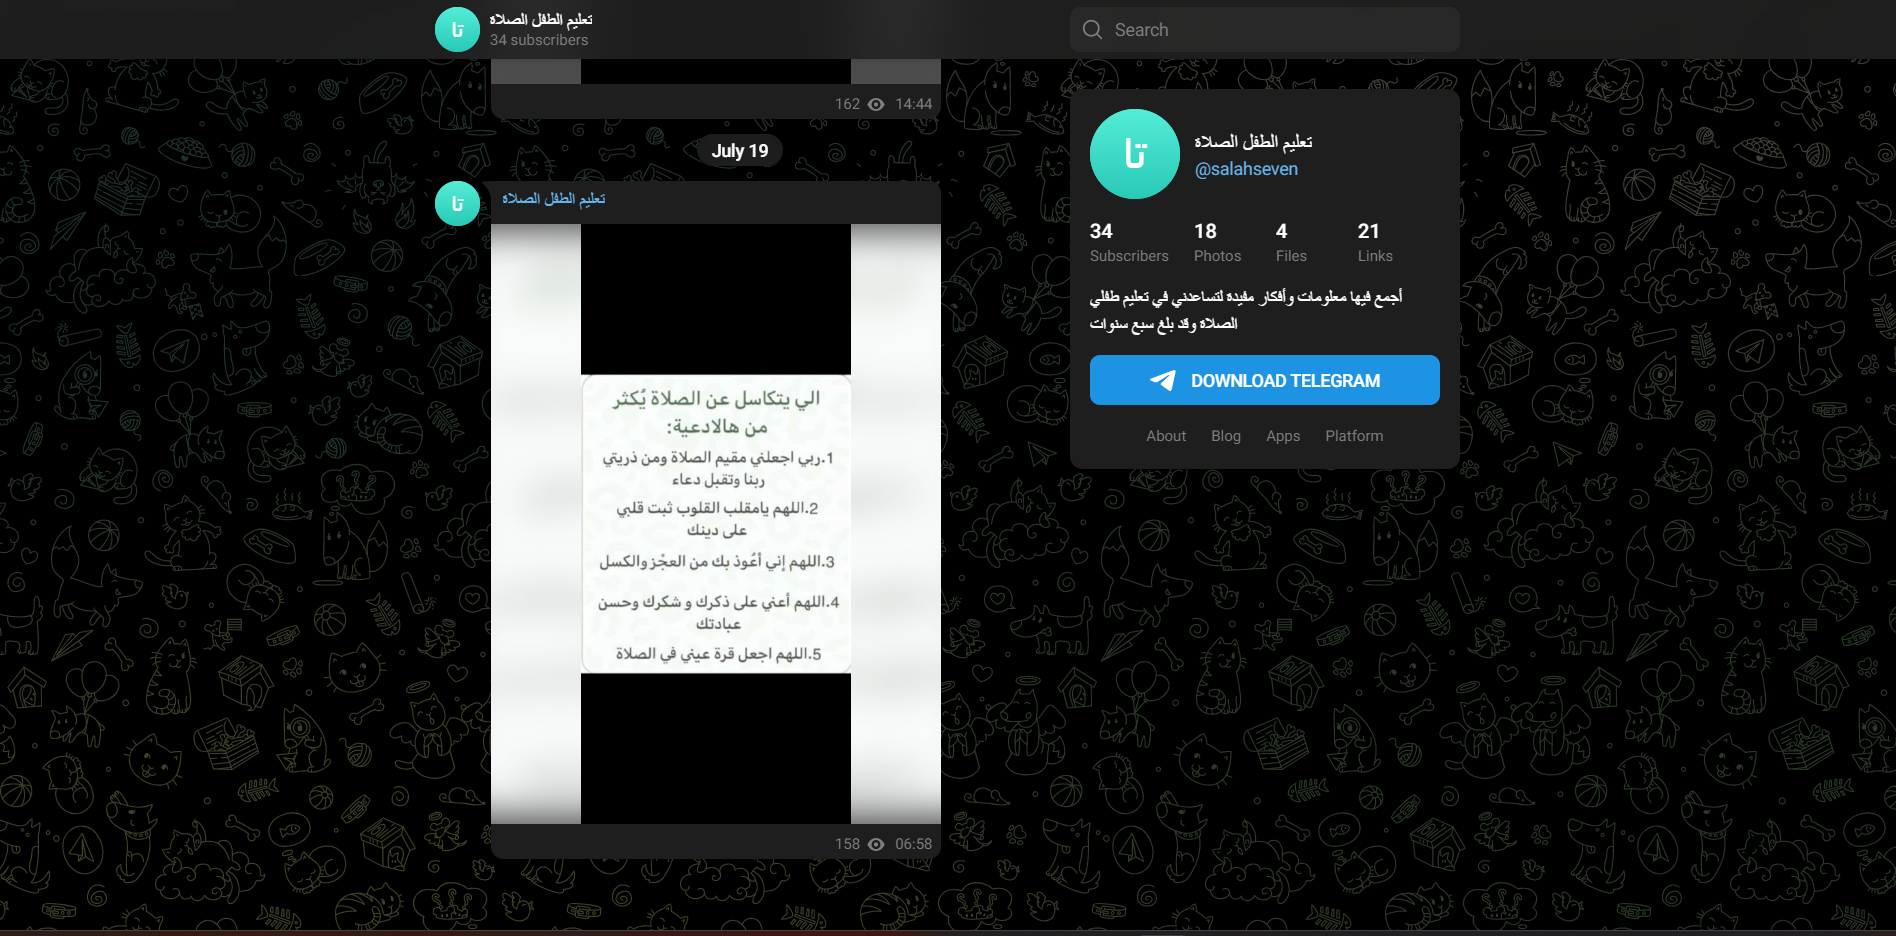1896x936 pixels.
Task: Open the Arabic prayer image post
Action: point(716,524)
